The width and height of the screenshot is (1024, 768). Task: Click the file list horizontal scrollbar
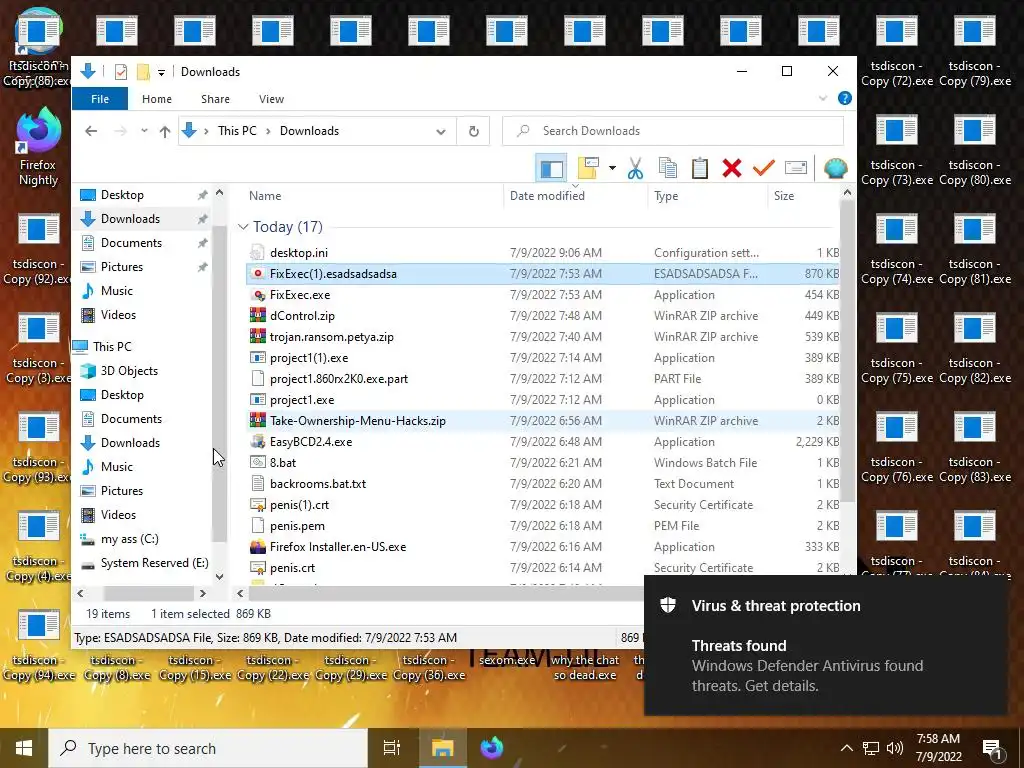pos(444,593)
